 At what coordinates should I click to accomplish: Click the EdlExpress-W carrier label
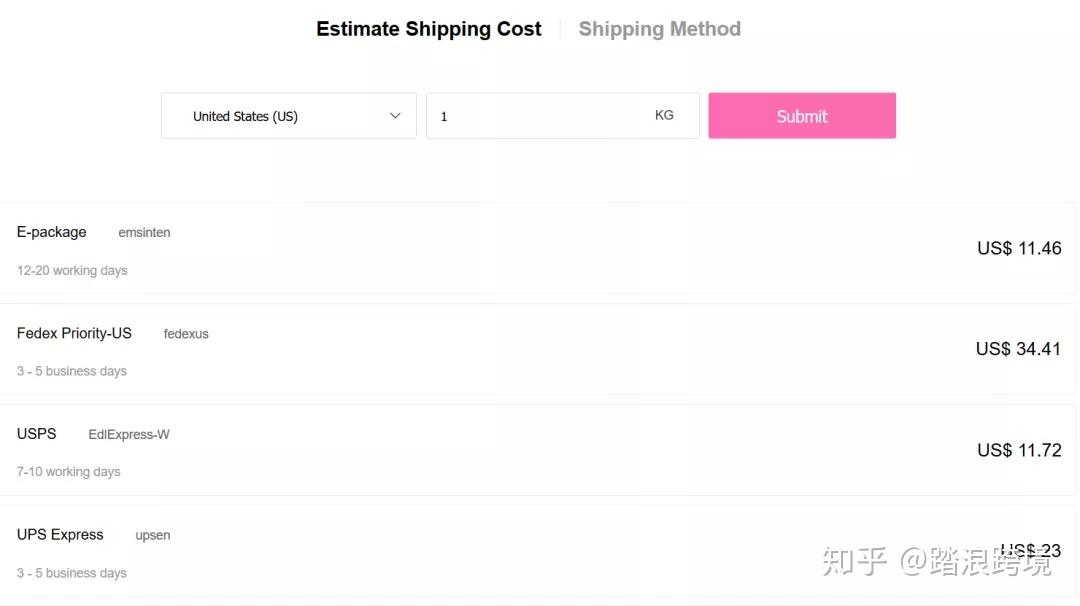(129, 435)
